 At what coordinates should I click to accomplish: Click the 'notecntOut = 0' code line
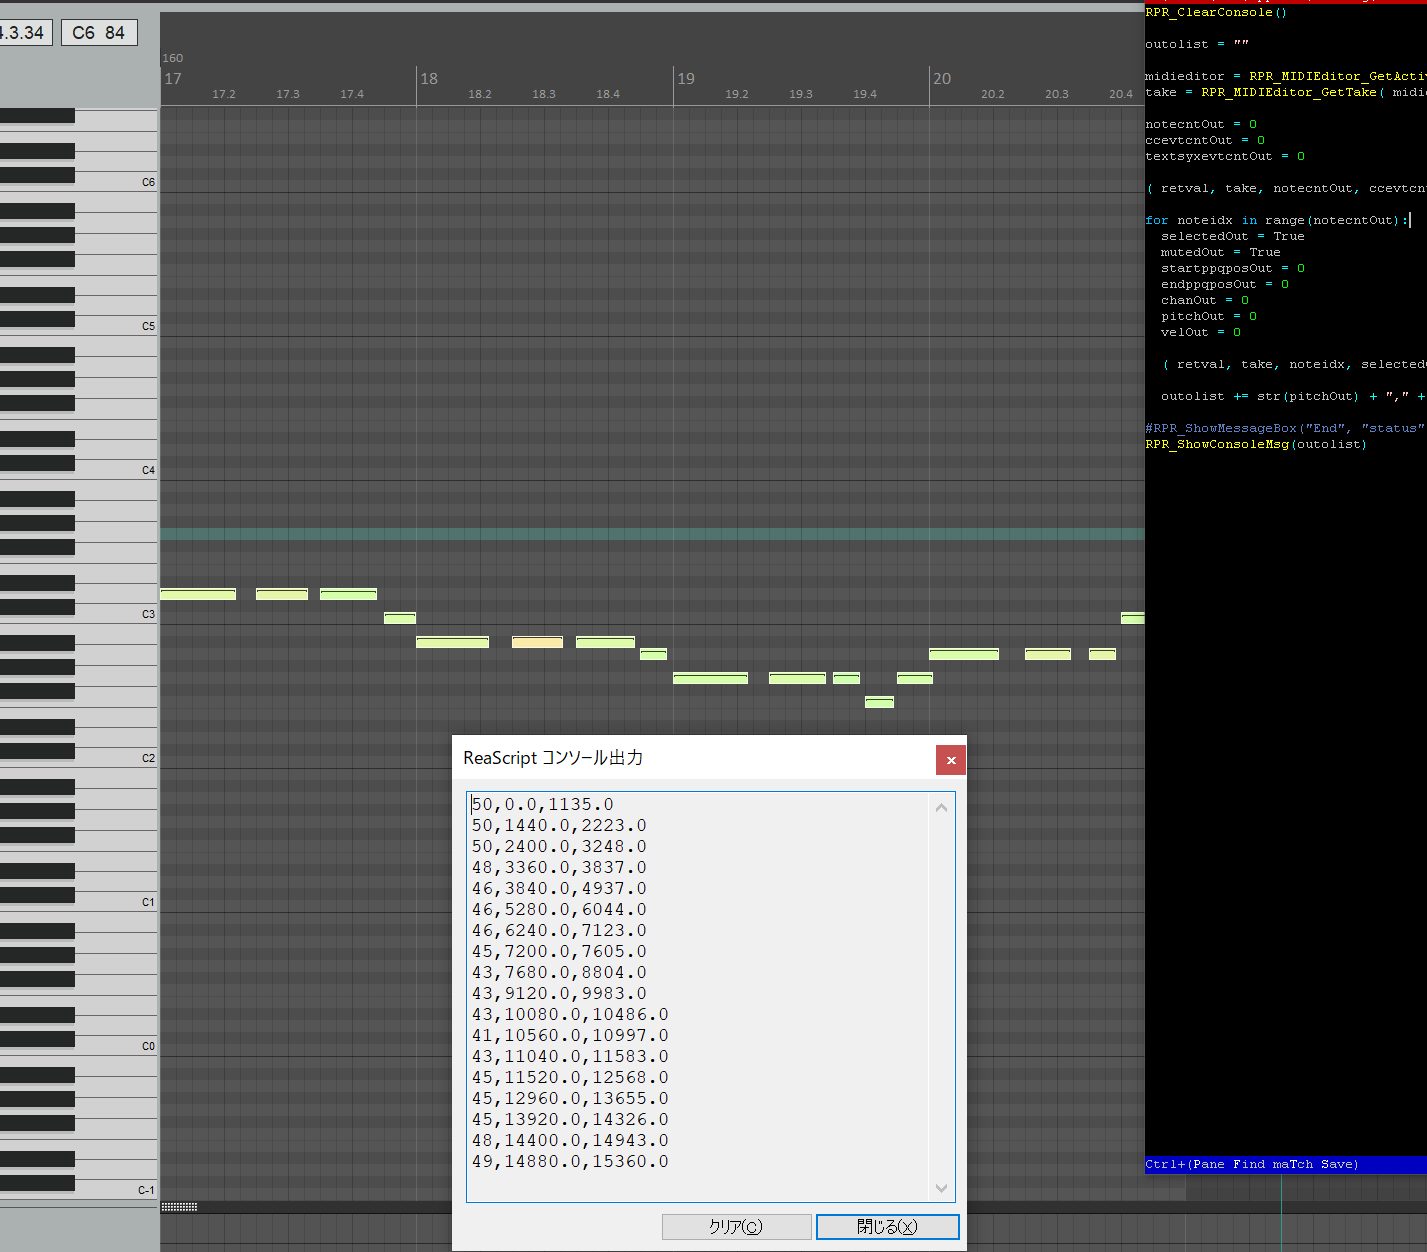[x=1201, y=124]
